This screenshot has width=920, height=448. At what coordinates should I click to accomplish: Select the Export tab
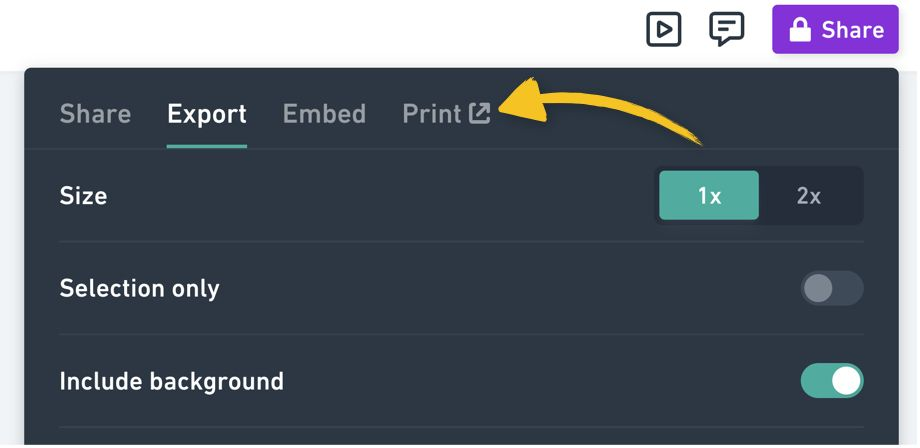click(x=207, y=114)
